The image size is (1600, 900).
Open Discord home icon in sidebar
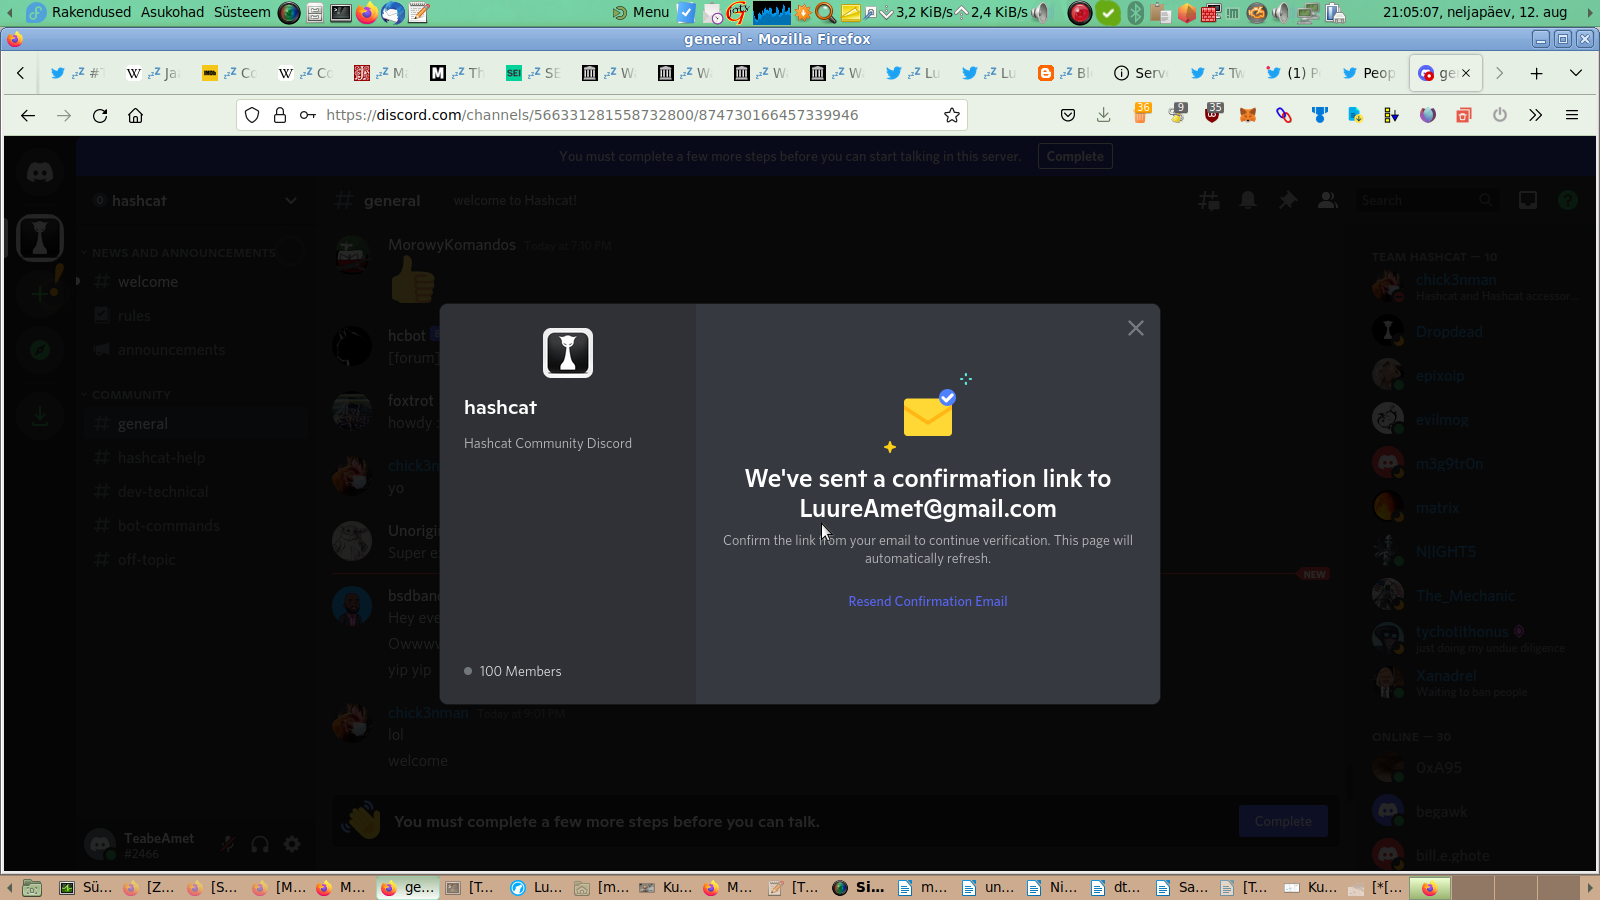click(40, 172)
